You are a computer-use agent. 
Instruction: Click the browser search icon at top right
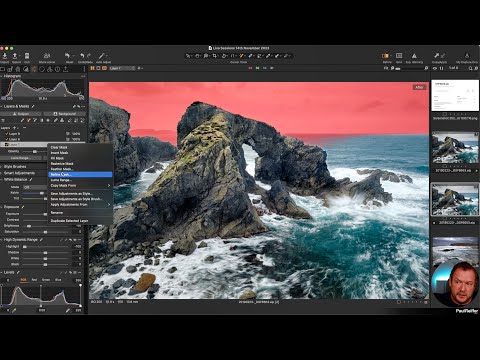click(470, 68)
